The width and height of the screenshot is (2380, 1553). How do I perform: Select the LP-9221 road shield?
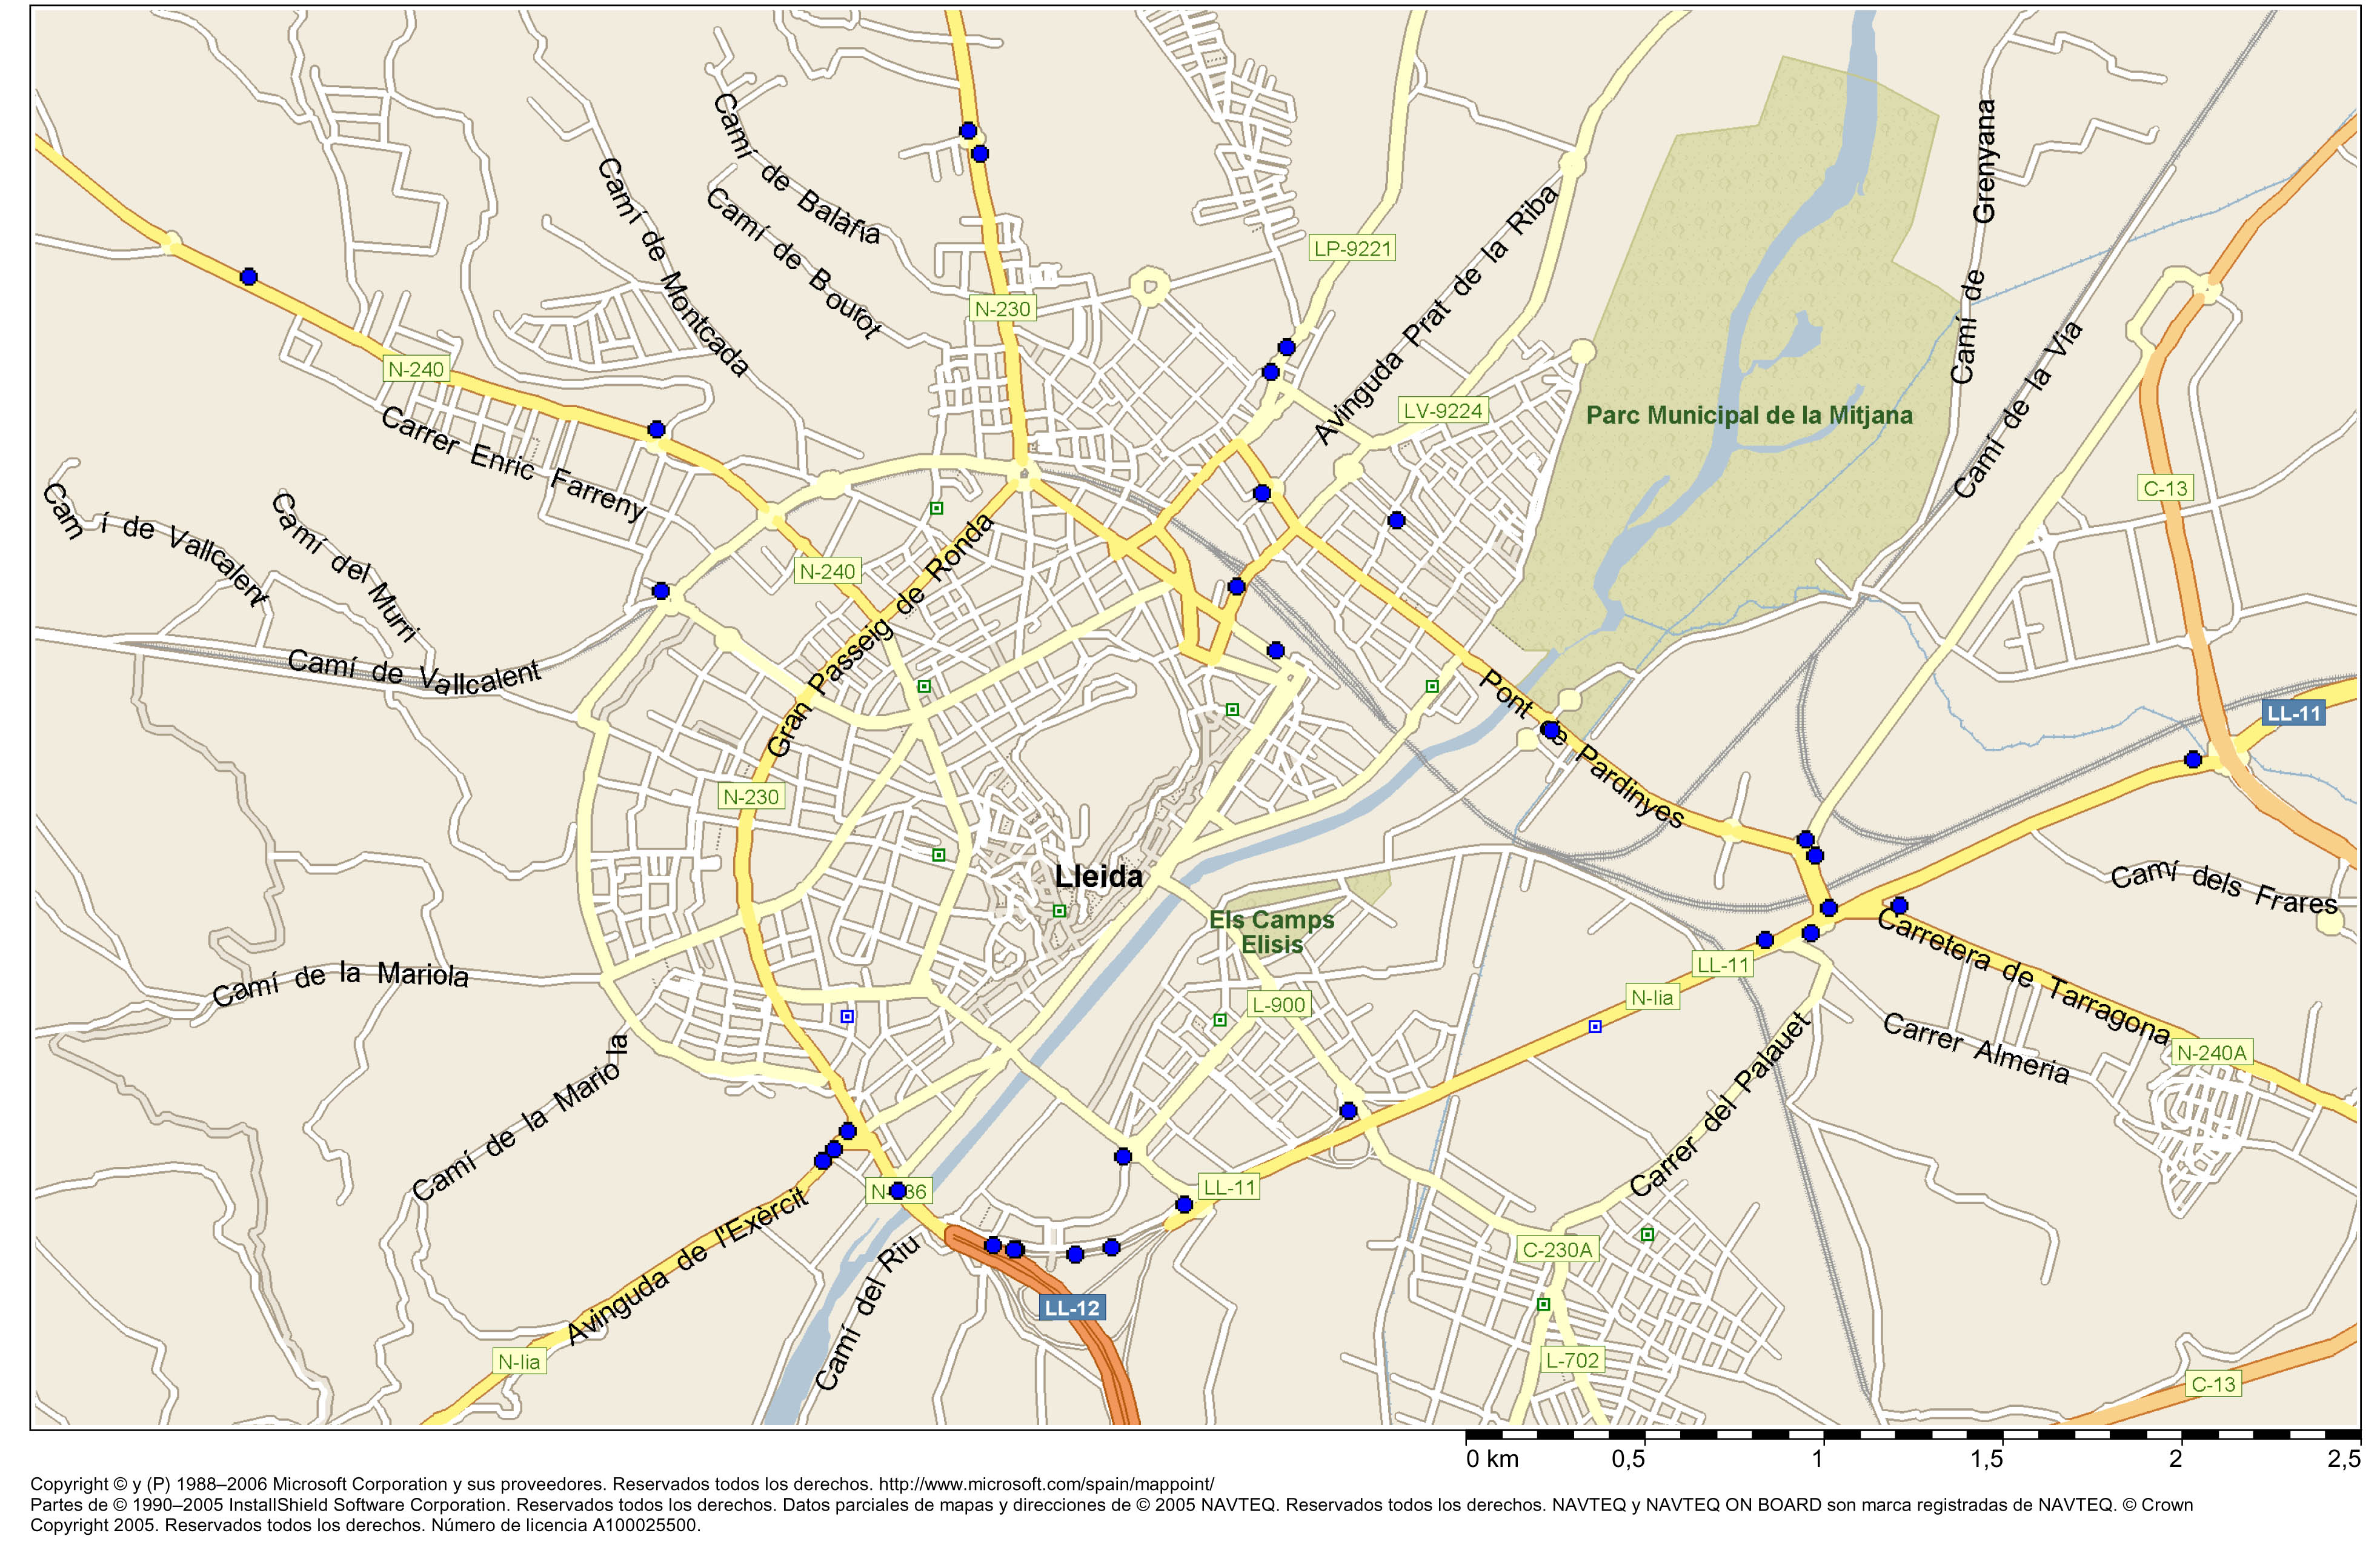coord(1352,248)
